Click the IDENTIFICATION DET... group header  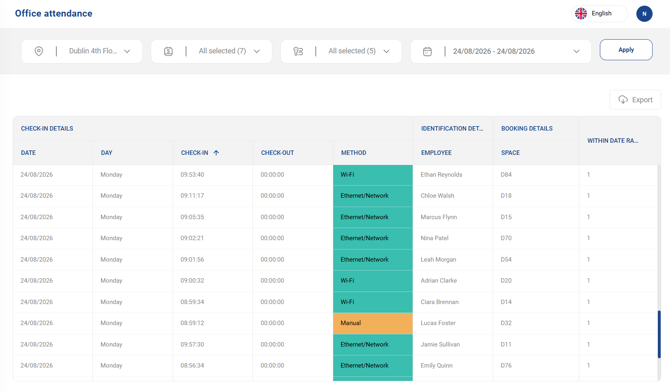pyautogui.click(x=452, y=128)
